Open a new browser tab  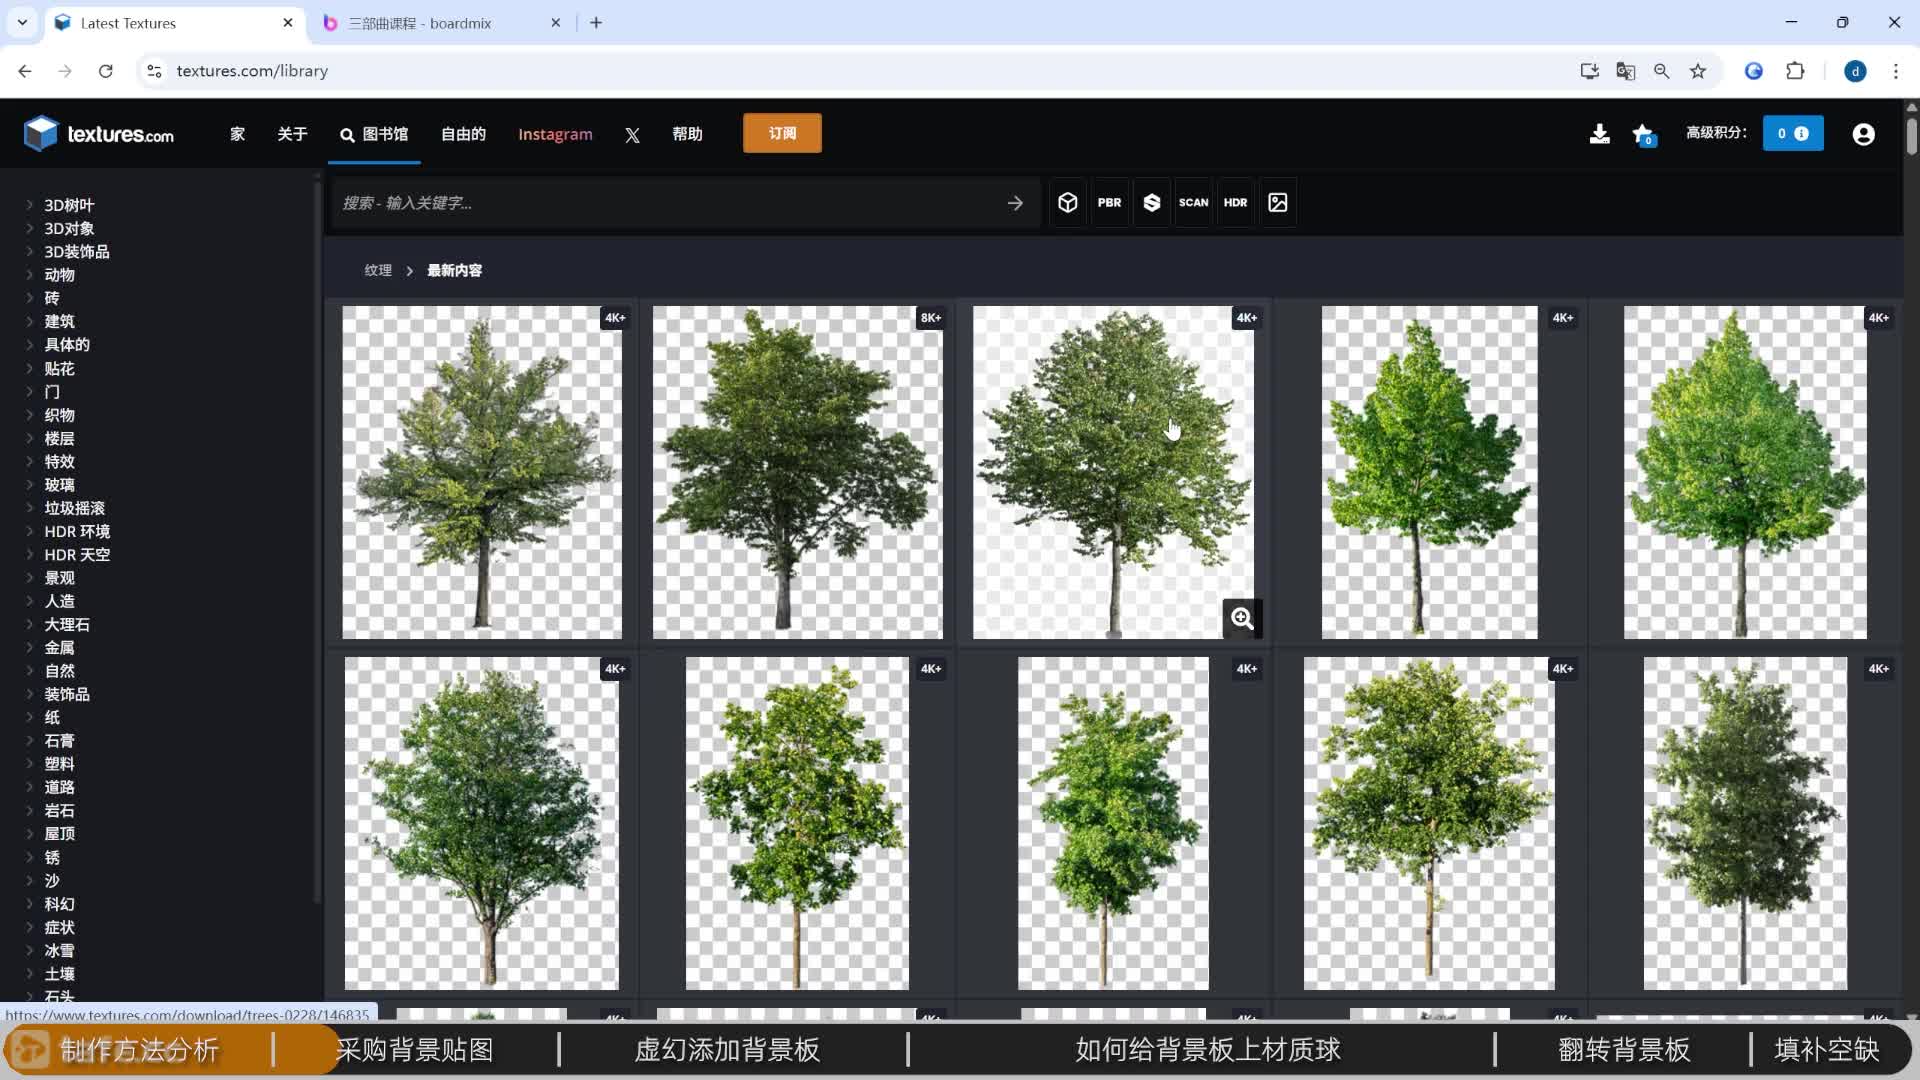[x=596, y=22]
